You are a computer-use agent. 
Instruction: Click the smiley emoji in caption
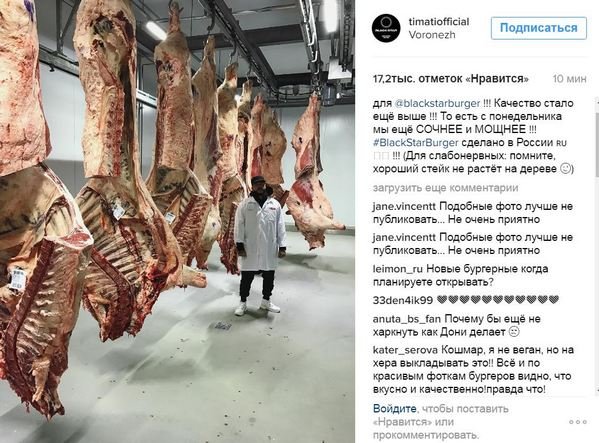565,169
